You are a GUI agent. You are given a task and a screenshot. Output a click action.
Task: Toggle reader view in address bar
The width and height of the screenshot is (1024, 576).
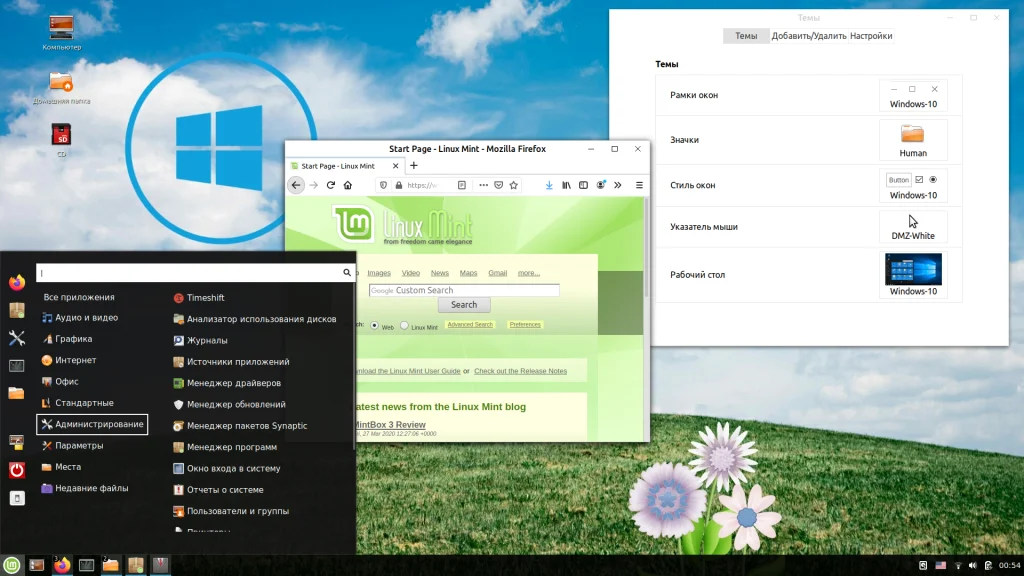click(x=462, y=185)
